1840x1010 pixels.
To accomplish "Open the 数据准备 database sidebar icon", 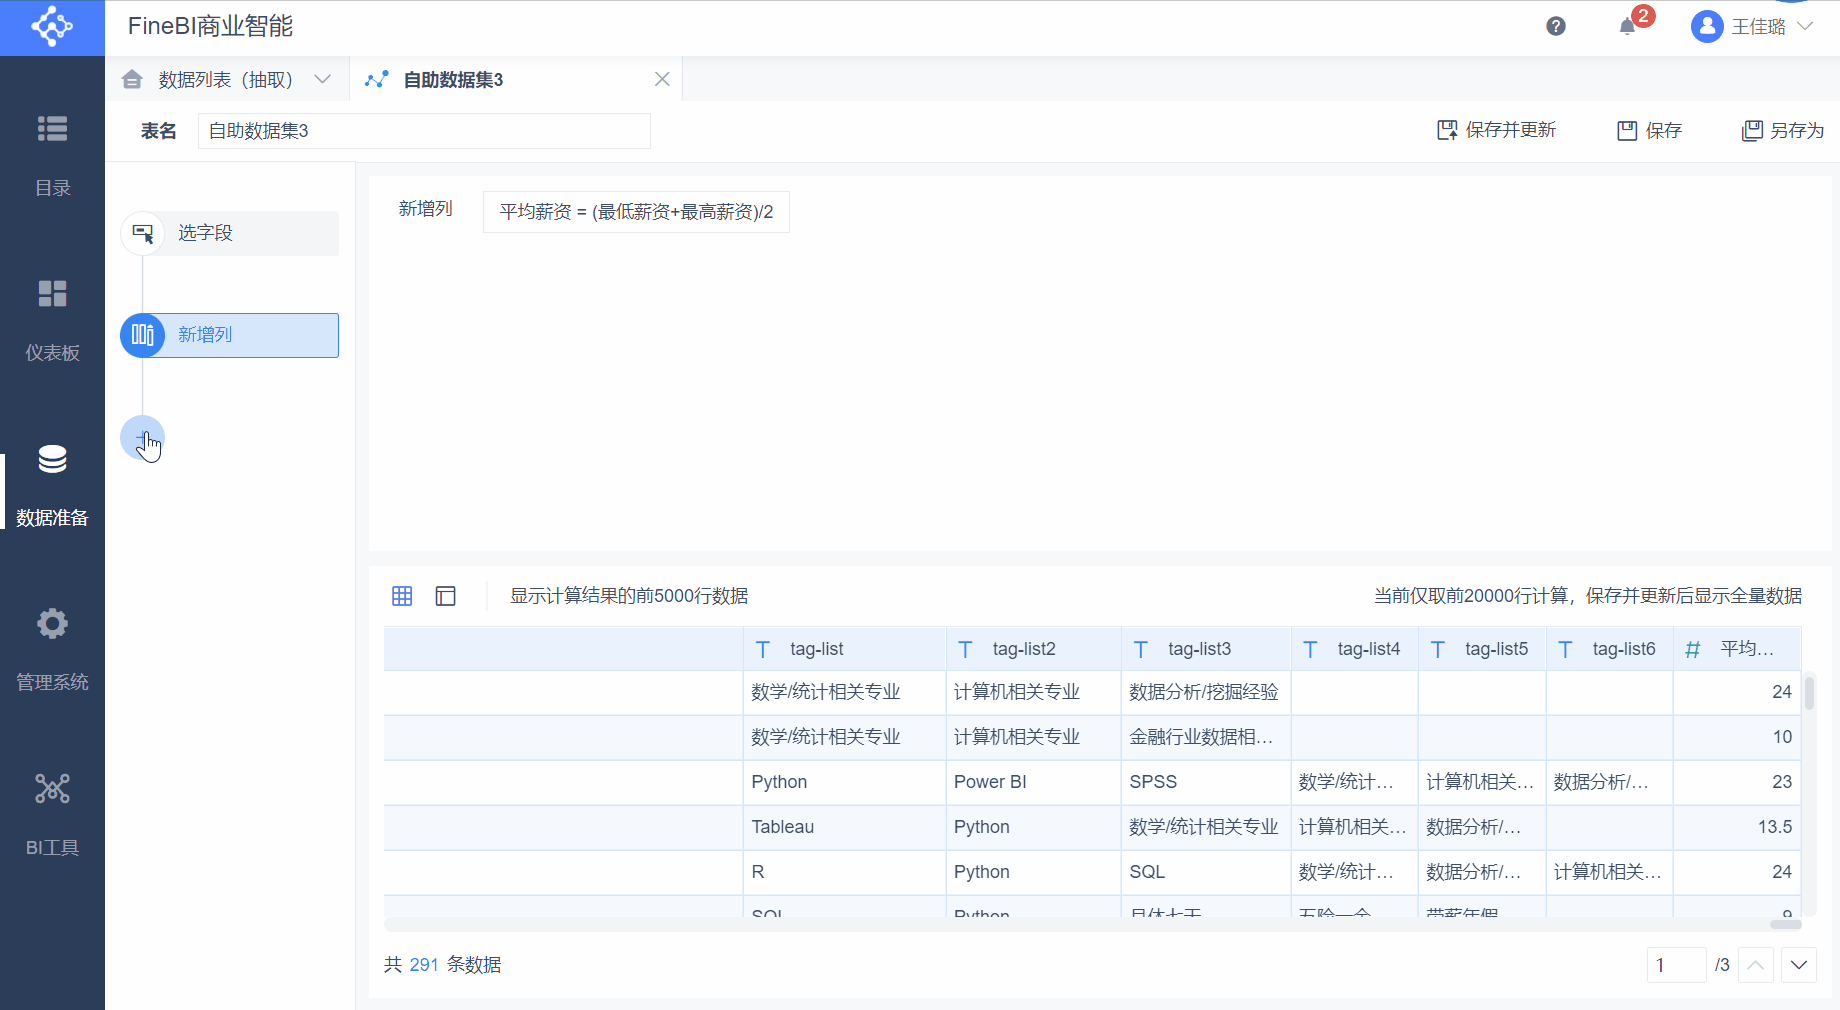I will click(52, 459).
